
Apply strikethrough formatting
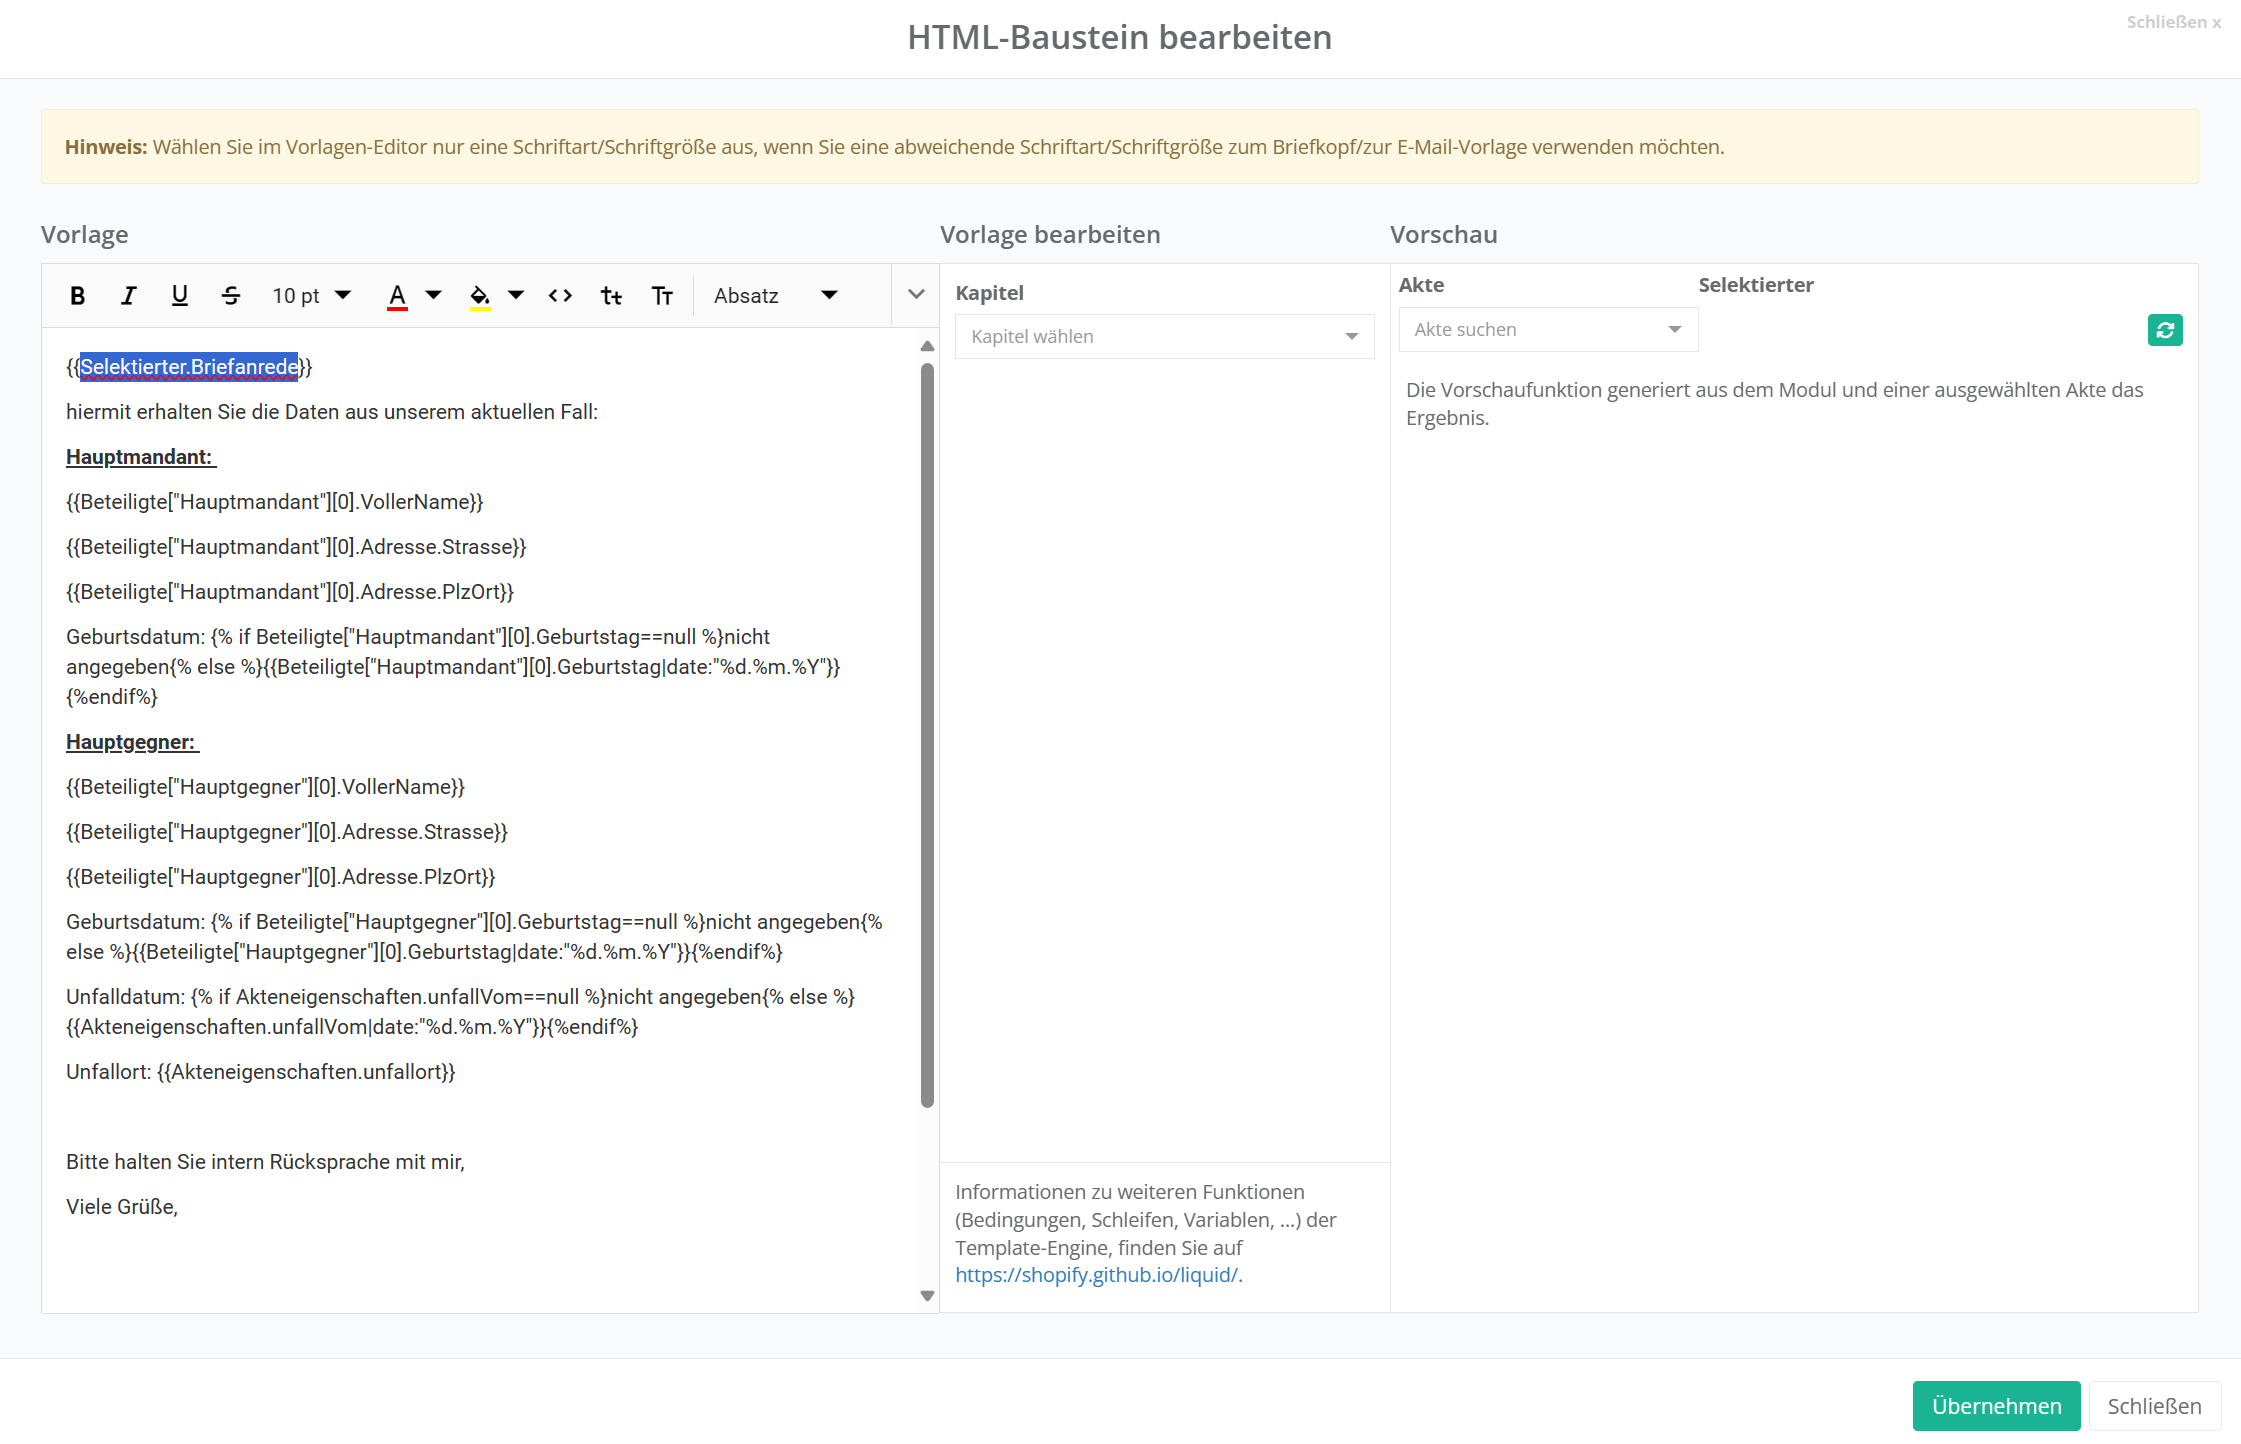pos(231,296)
